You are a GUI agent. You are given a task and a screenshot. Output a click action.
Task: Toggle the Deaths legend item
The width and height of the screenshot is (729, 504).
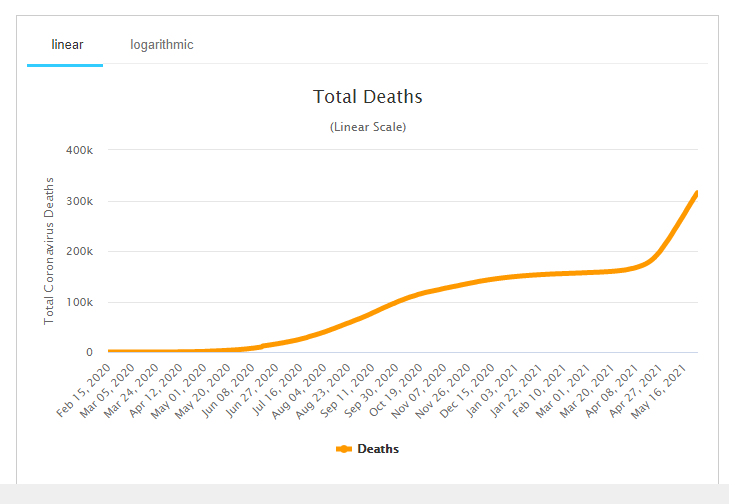[x=367, y=449]
